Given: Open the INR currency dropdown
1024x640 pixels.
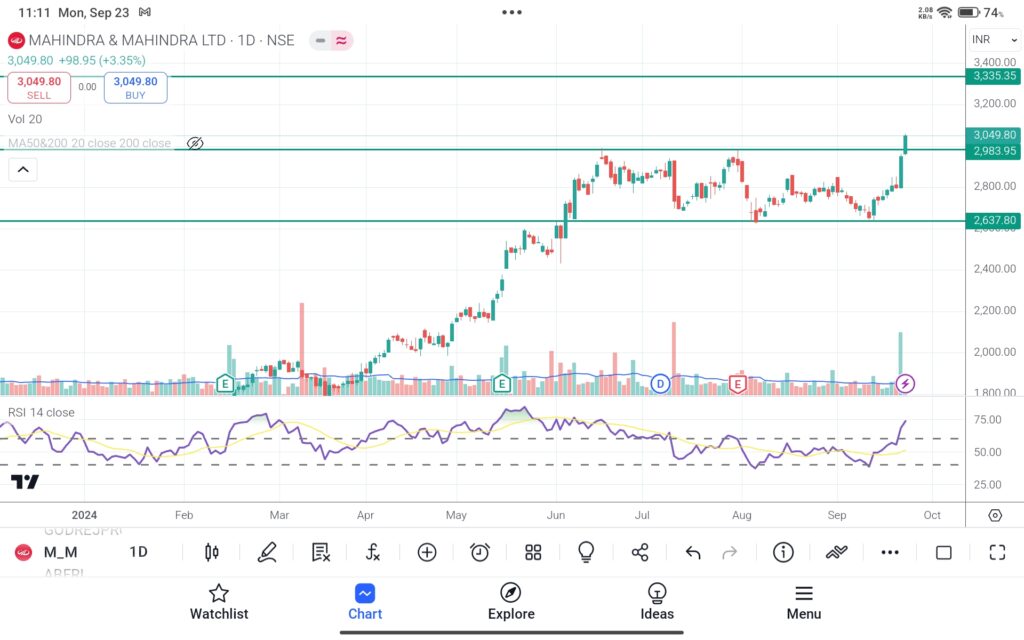Looking at the screenshot, I should [x=995, y=40].
